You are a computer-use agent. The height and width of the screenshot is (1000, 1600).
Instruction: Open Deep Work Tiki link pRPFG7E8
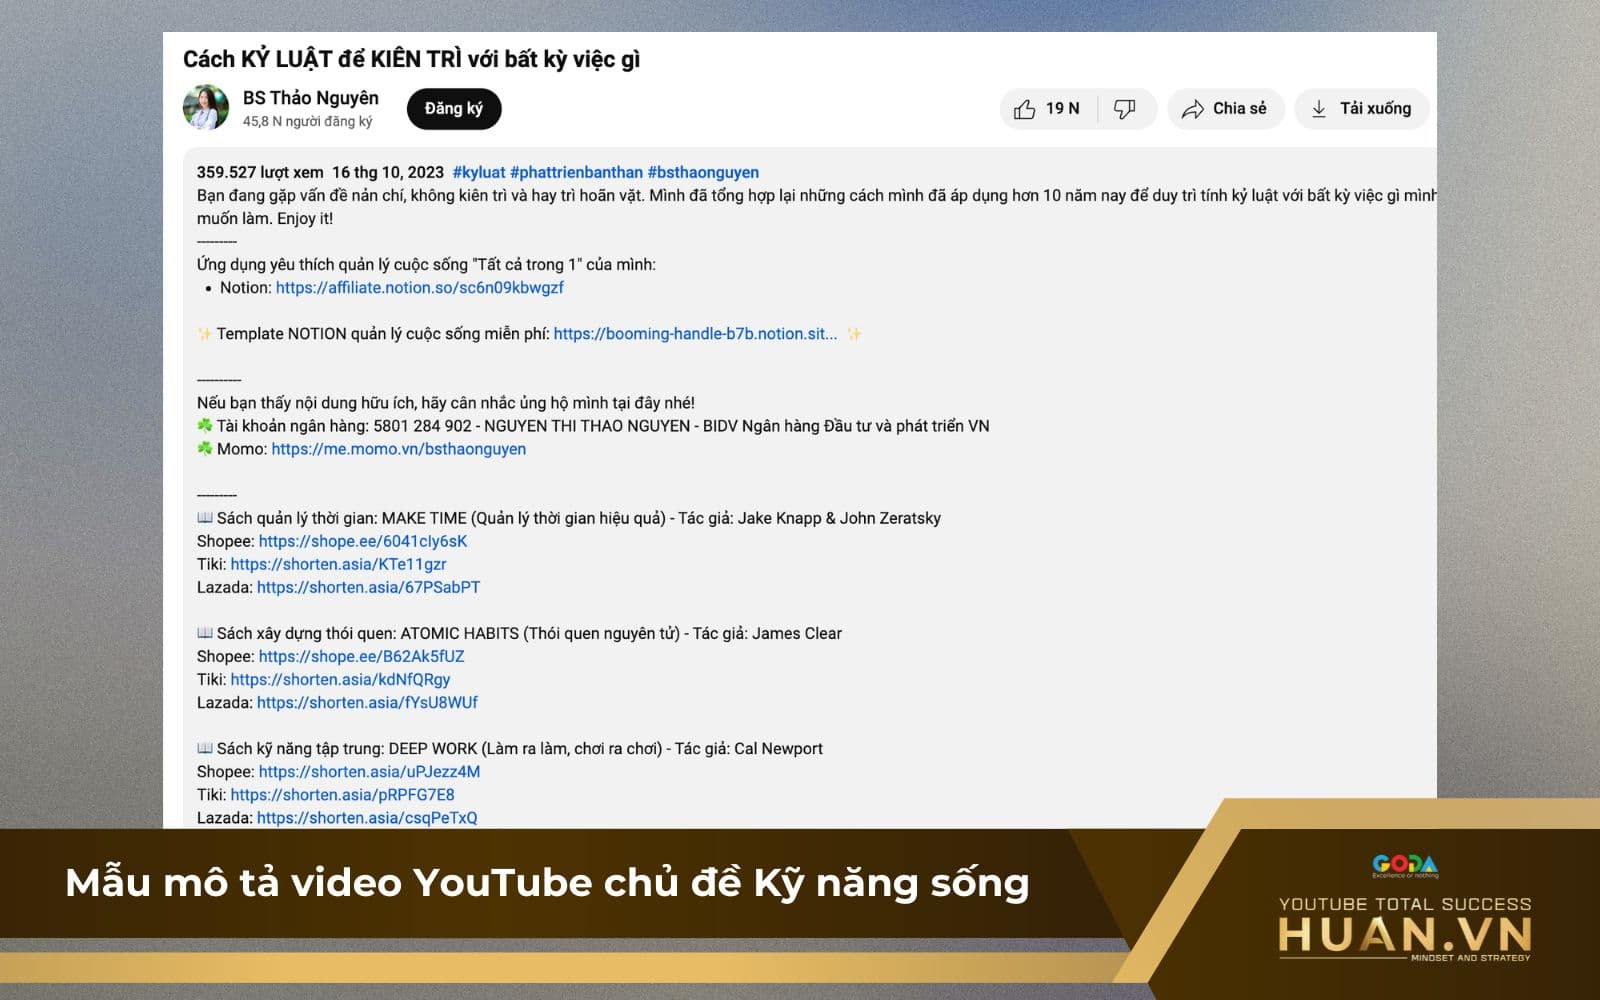coord(342,795)
